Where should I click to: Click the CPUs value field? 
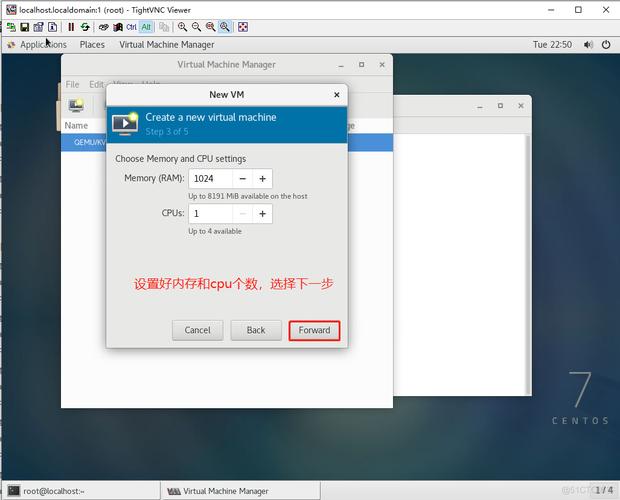tap(211, 214)
